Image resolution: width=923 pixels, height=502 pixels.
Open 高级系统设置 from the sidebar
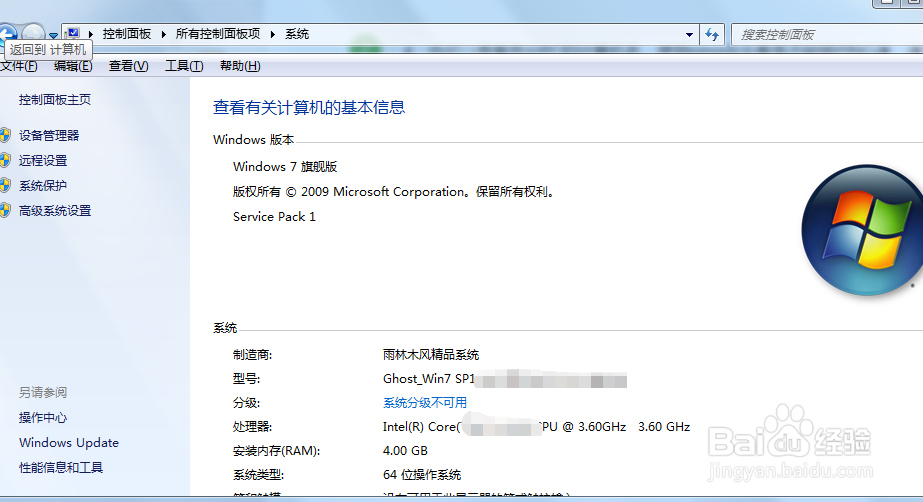coord(55,211)
